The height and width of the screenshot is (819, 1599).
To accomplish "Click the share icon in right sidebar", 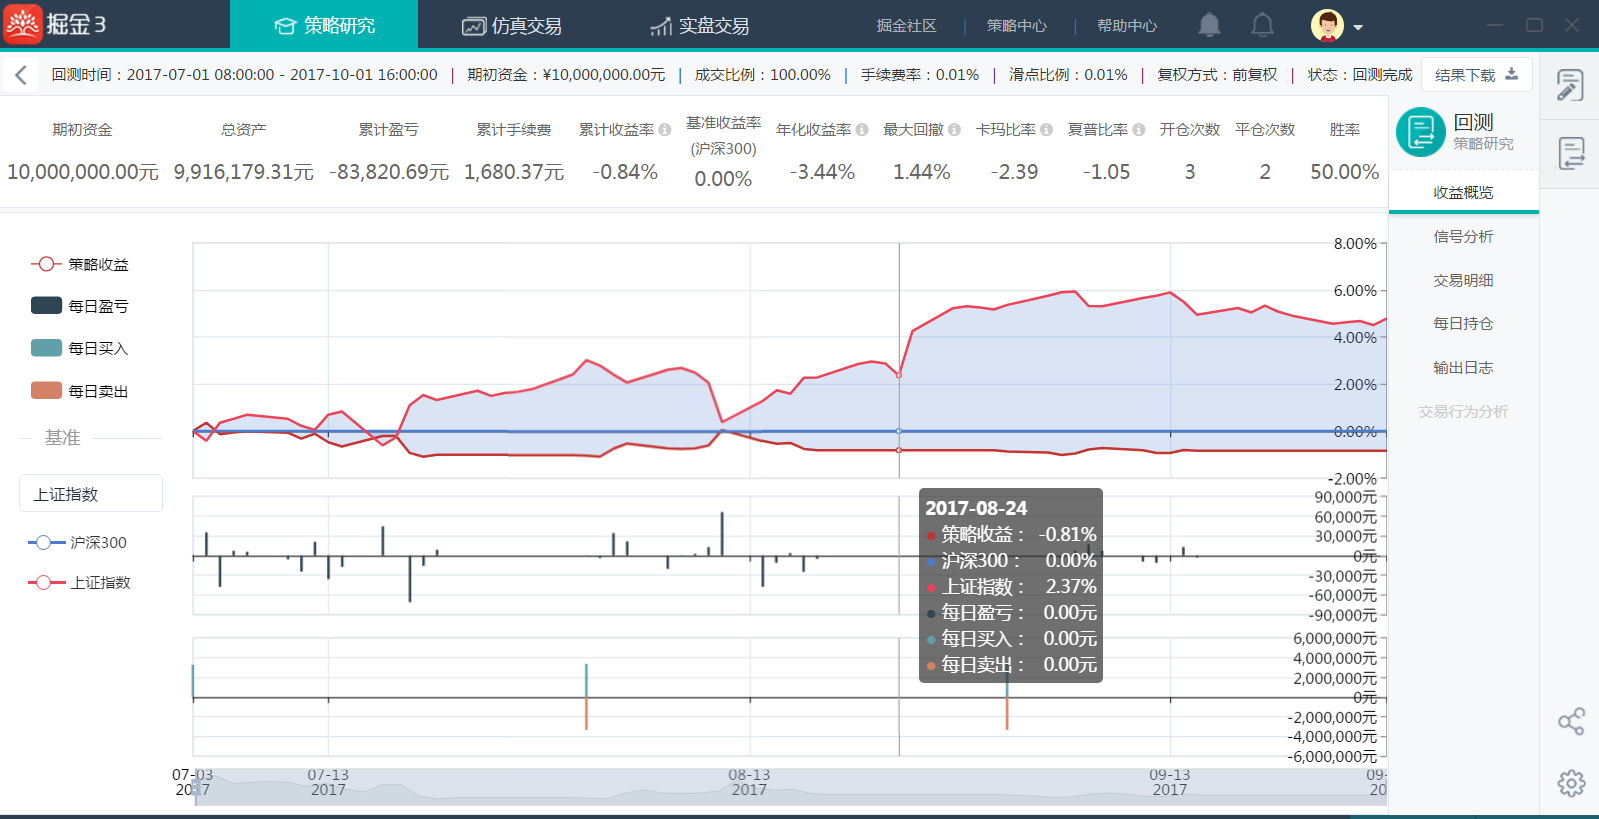I will (x=1571, y=722).
